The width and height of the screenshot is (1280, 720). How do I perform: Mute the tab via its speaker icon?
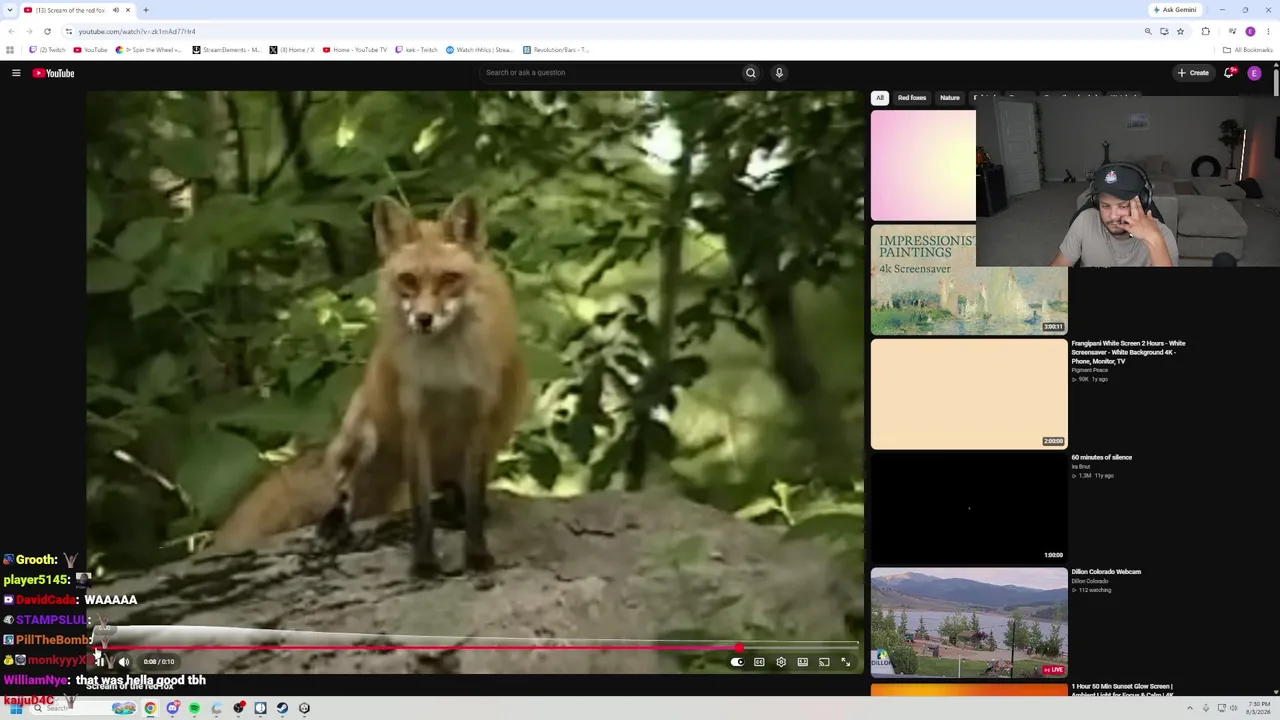pos(115,10)
